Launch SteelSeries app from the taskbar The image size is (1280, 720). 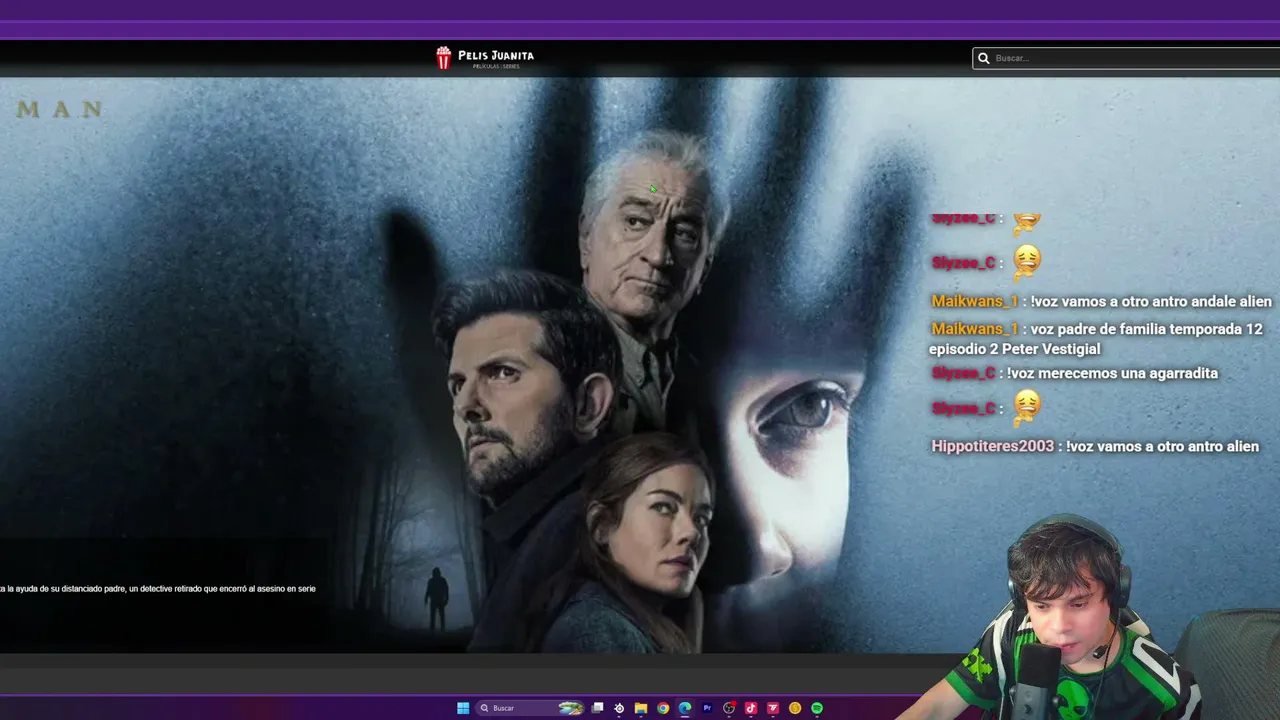point(619,708)
